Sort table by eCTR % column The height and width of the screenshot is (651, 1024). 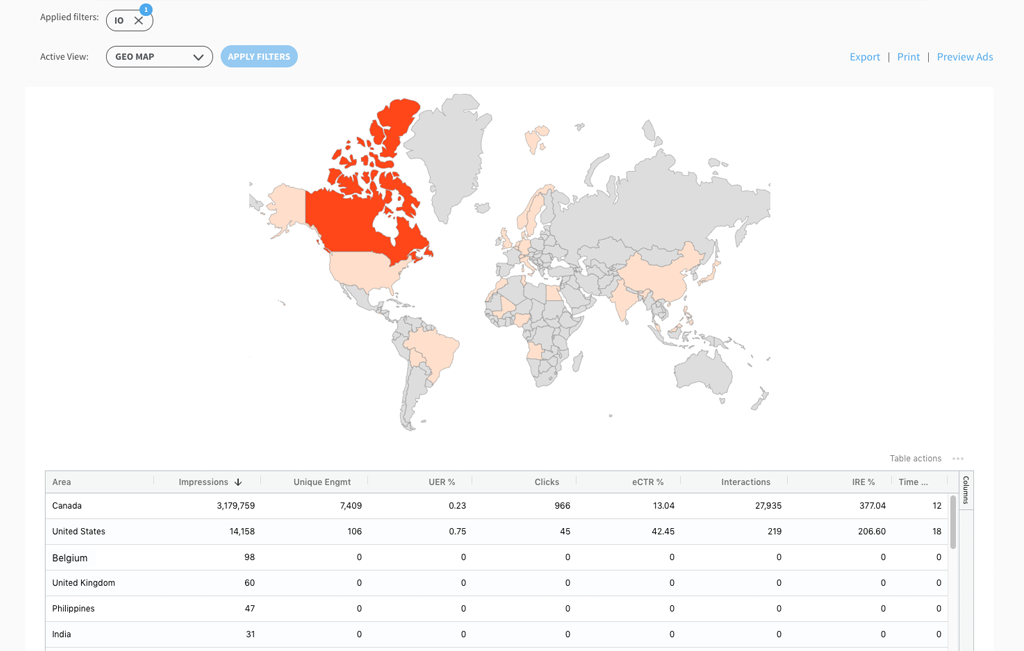tap(648, 482)
